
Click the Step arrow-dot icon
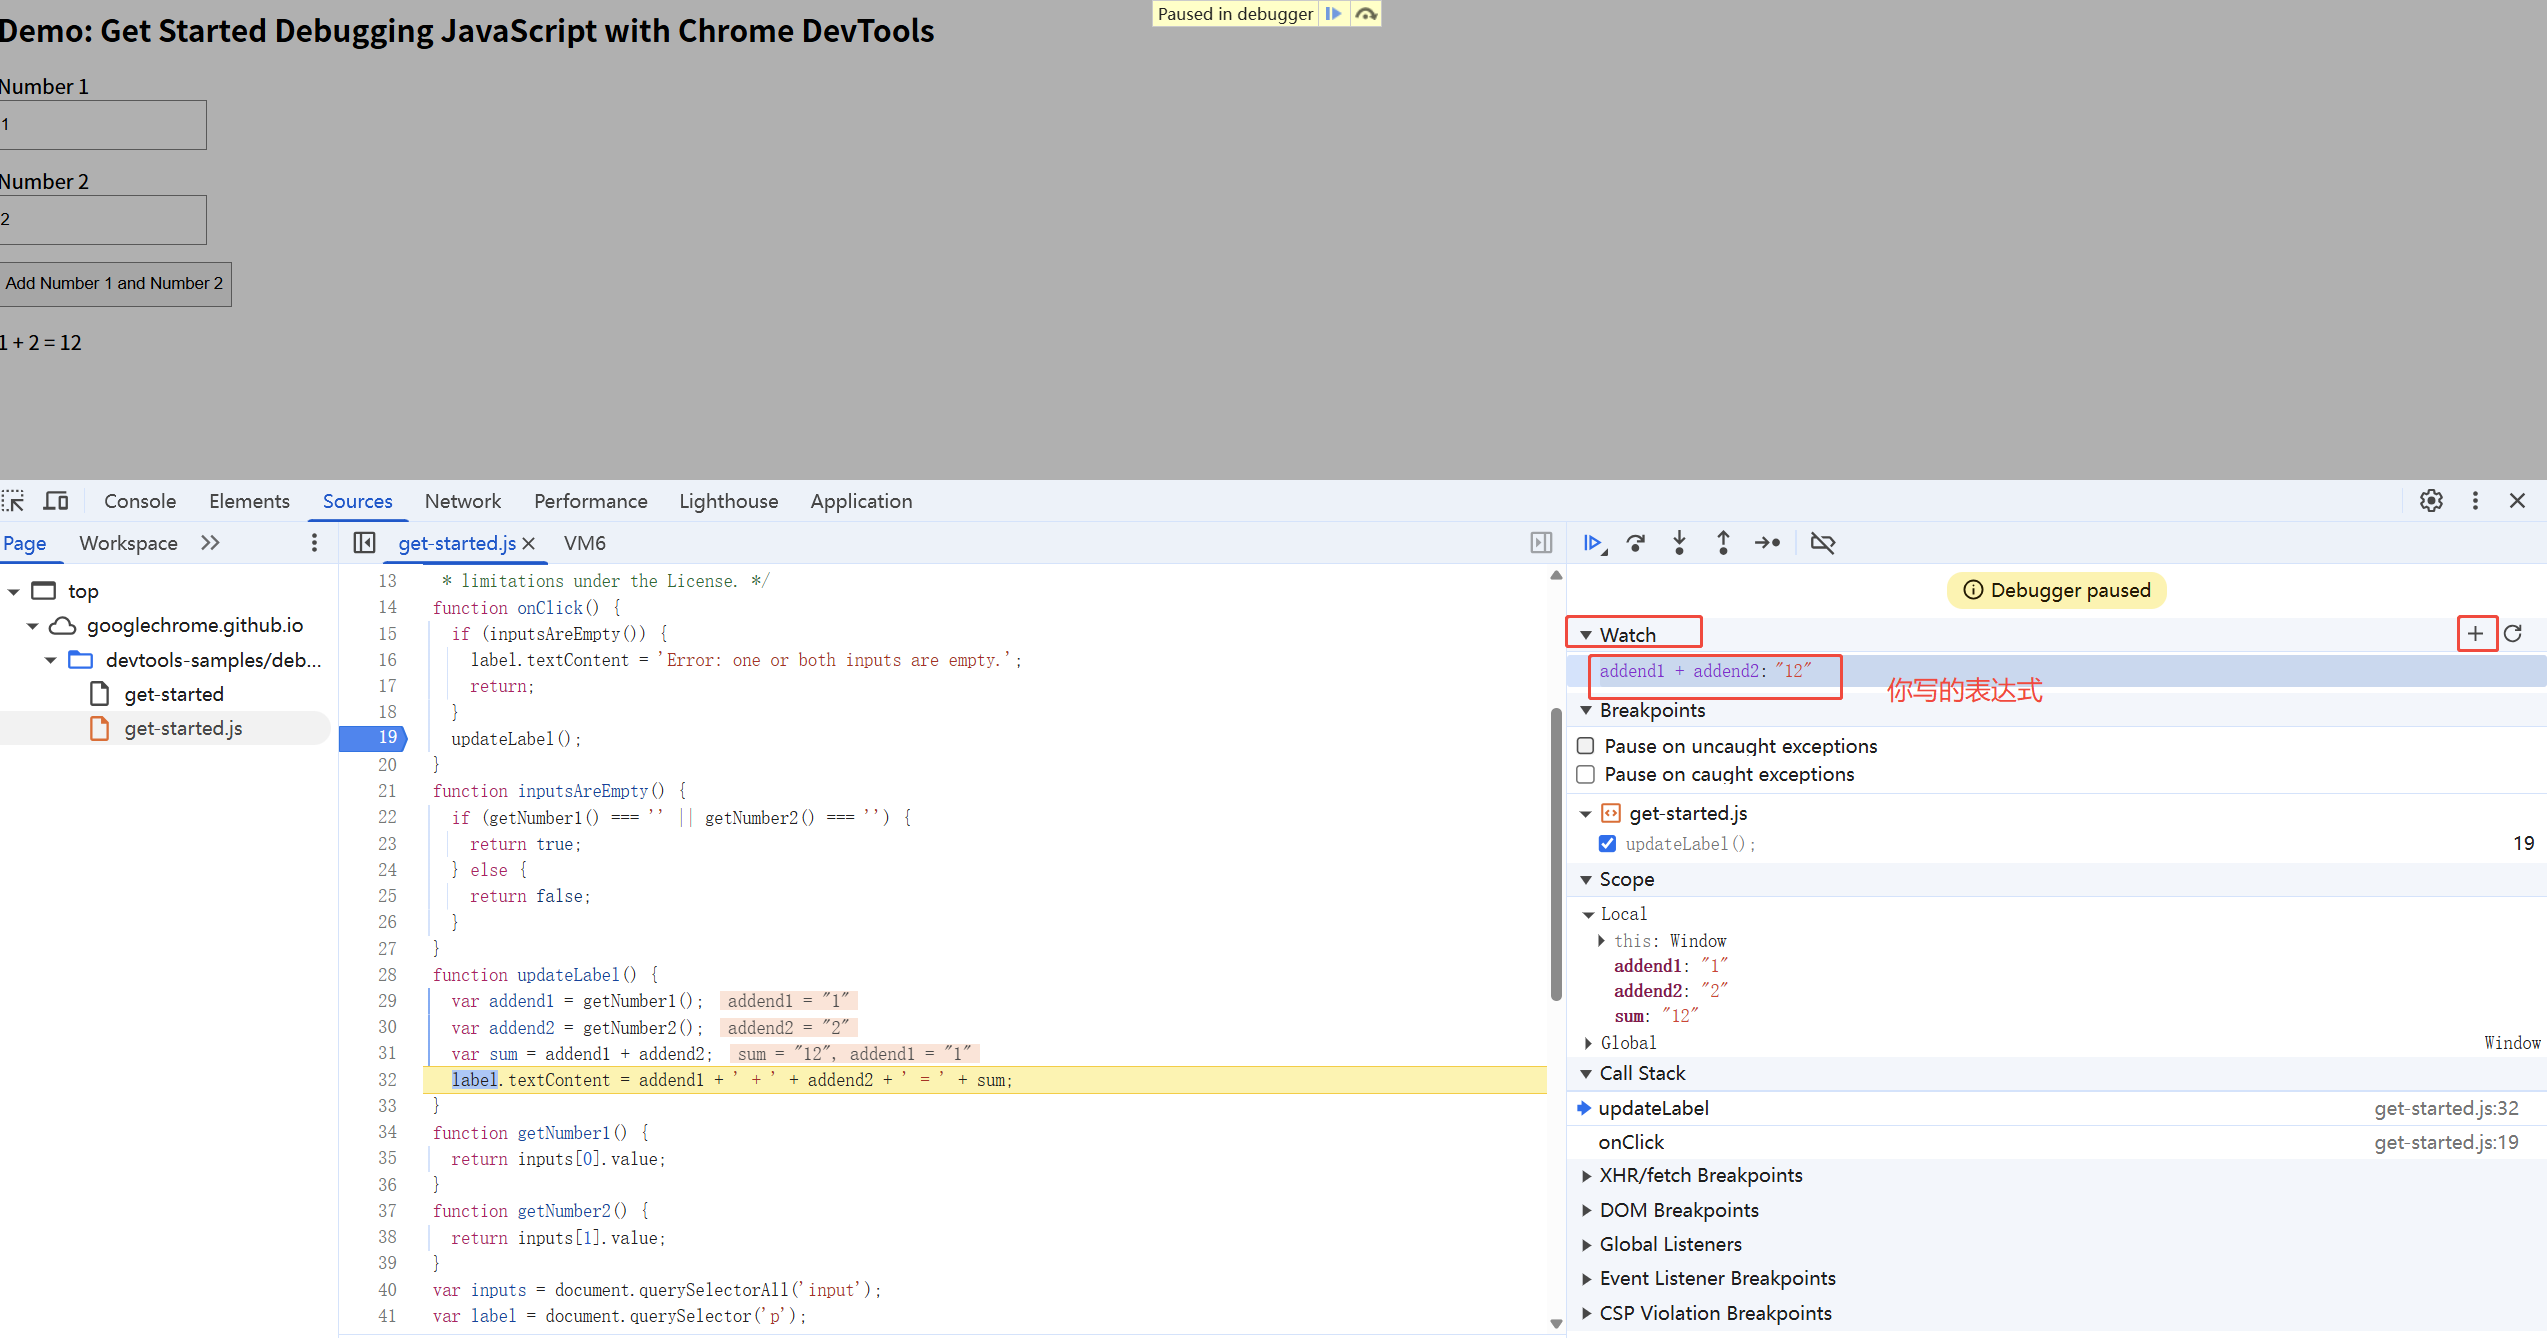coord(1767,543)
